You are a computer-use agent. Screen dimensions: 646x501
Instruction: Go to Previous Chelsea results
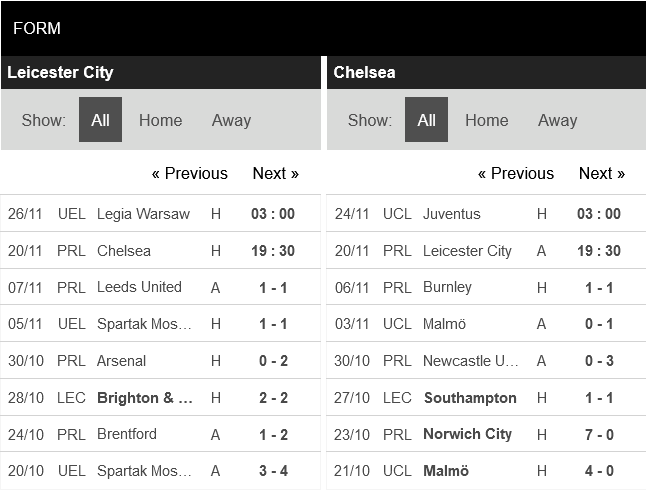(x=515, y=173)
